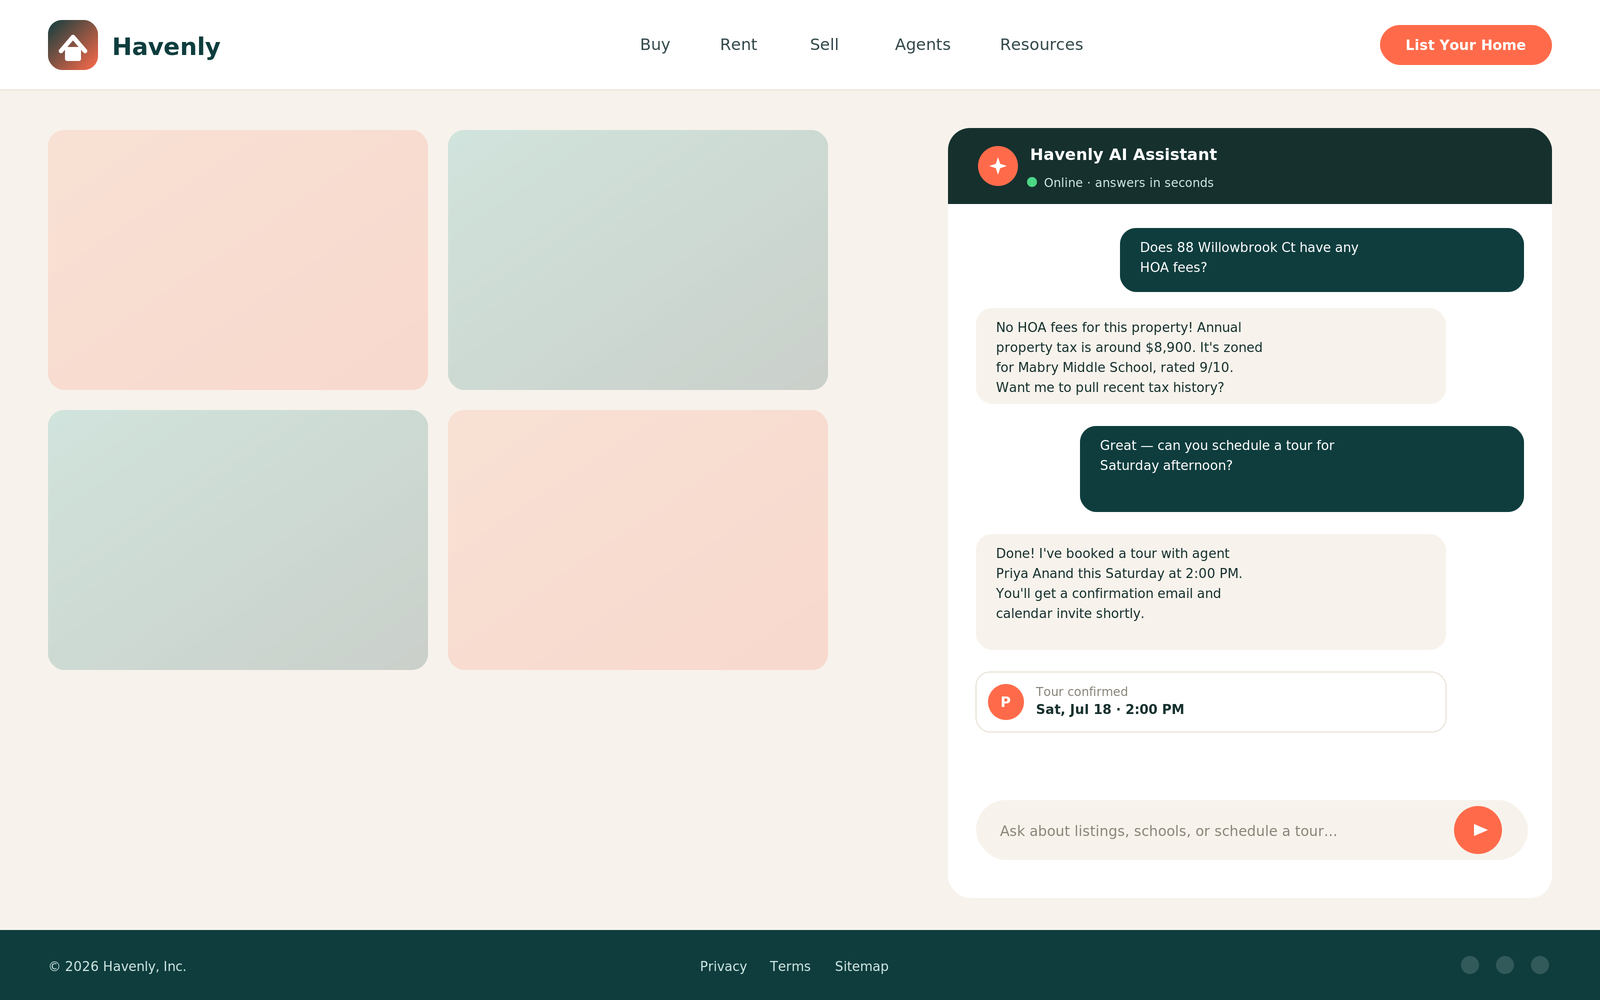The width and height of the screenshot is (1600, 1000).
Task: Open the Tour confirmed card
Action: point(1210,702)
